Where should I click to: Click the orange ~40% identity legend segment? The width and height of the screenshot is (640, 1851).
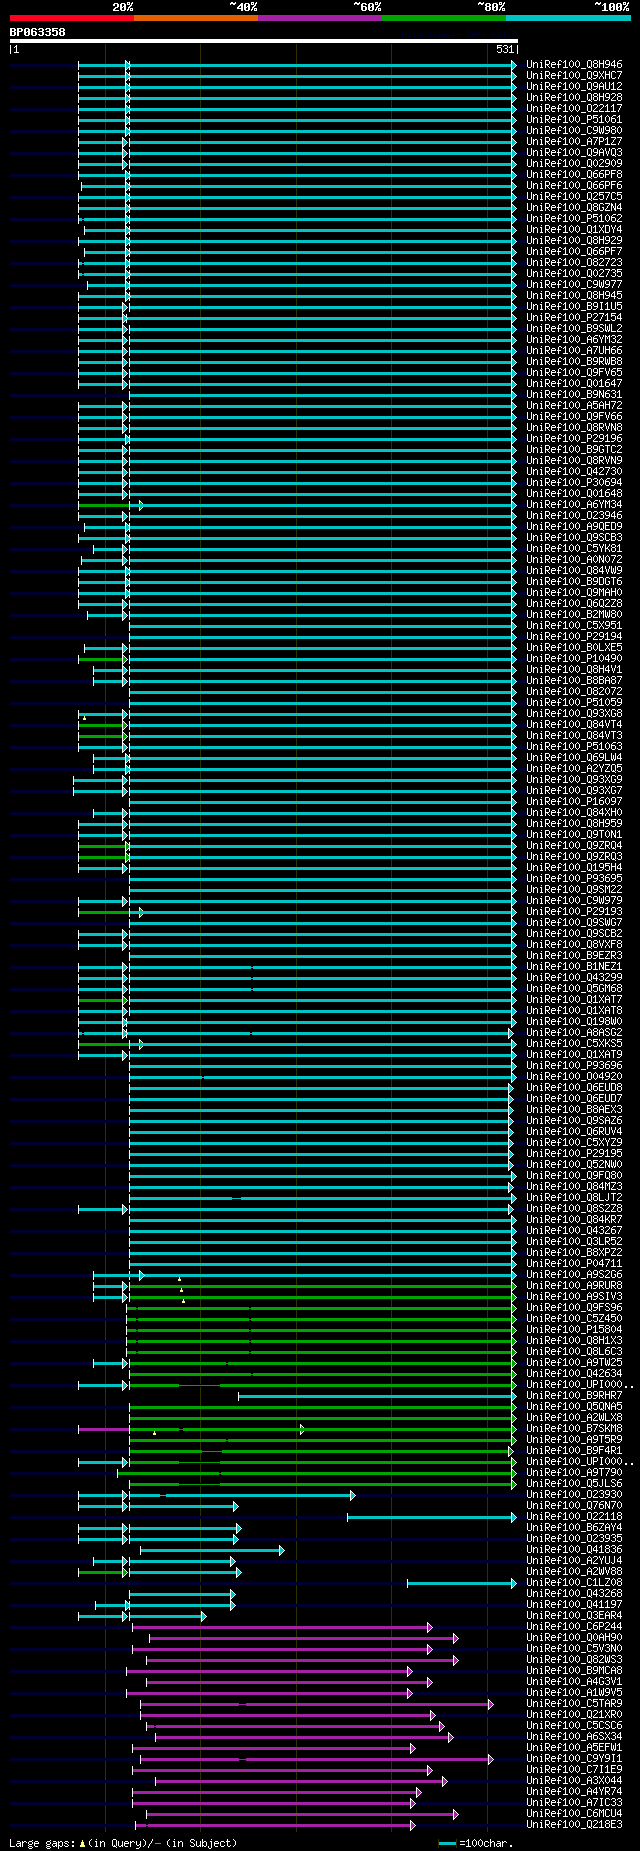point(196,18)
